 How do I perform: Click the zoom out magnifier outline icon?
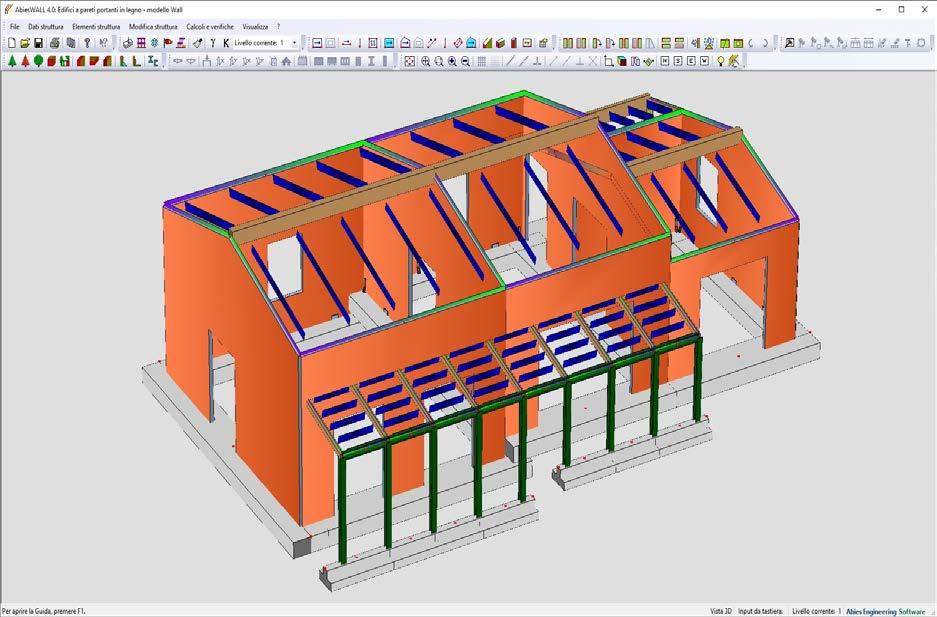(439, 61)
